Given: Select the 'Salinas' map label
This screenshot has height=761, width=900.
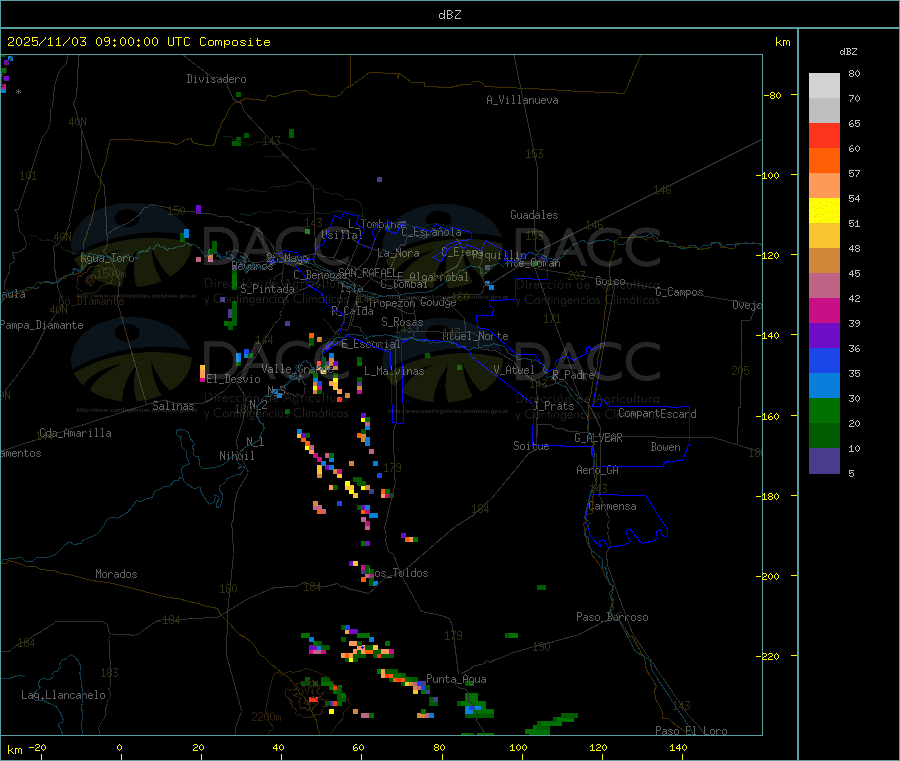Looking at the screenshot, I should point(173,406).
